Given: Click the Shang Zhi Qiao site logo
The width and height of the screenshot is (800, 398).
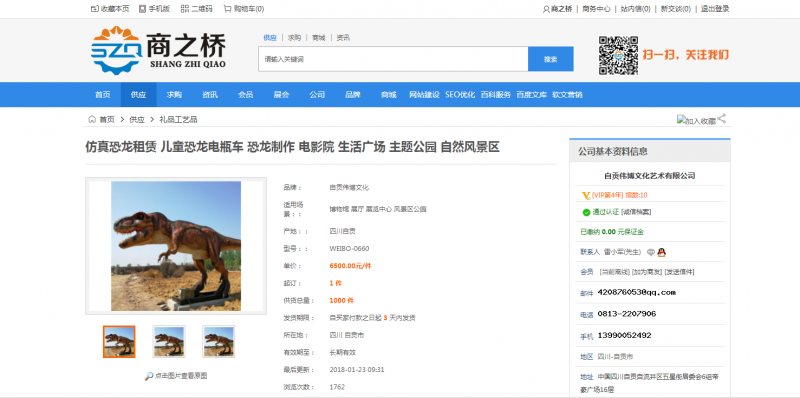Looking at the screenshot, I should (x=159, y=51).
